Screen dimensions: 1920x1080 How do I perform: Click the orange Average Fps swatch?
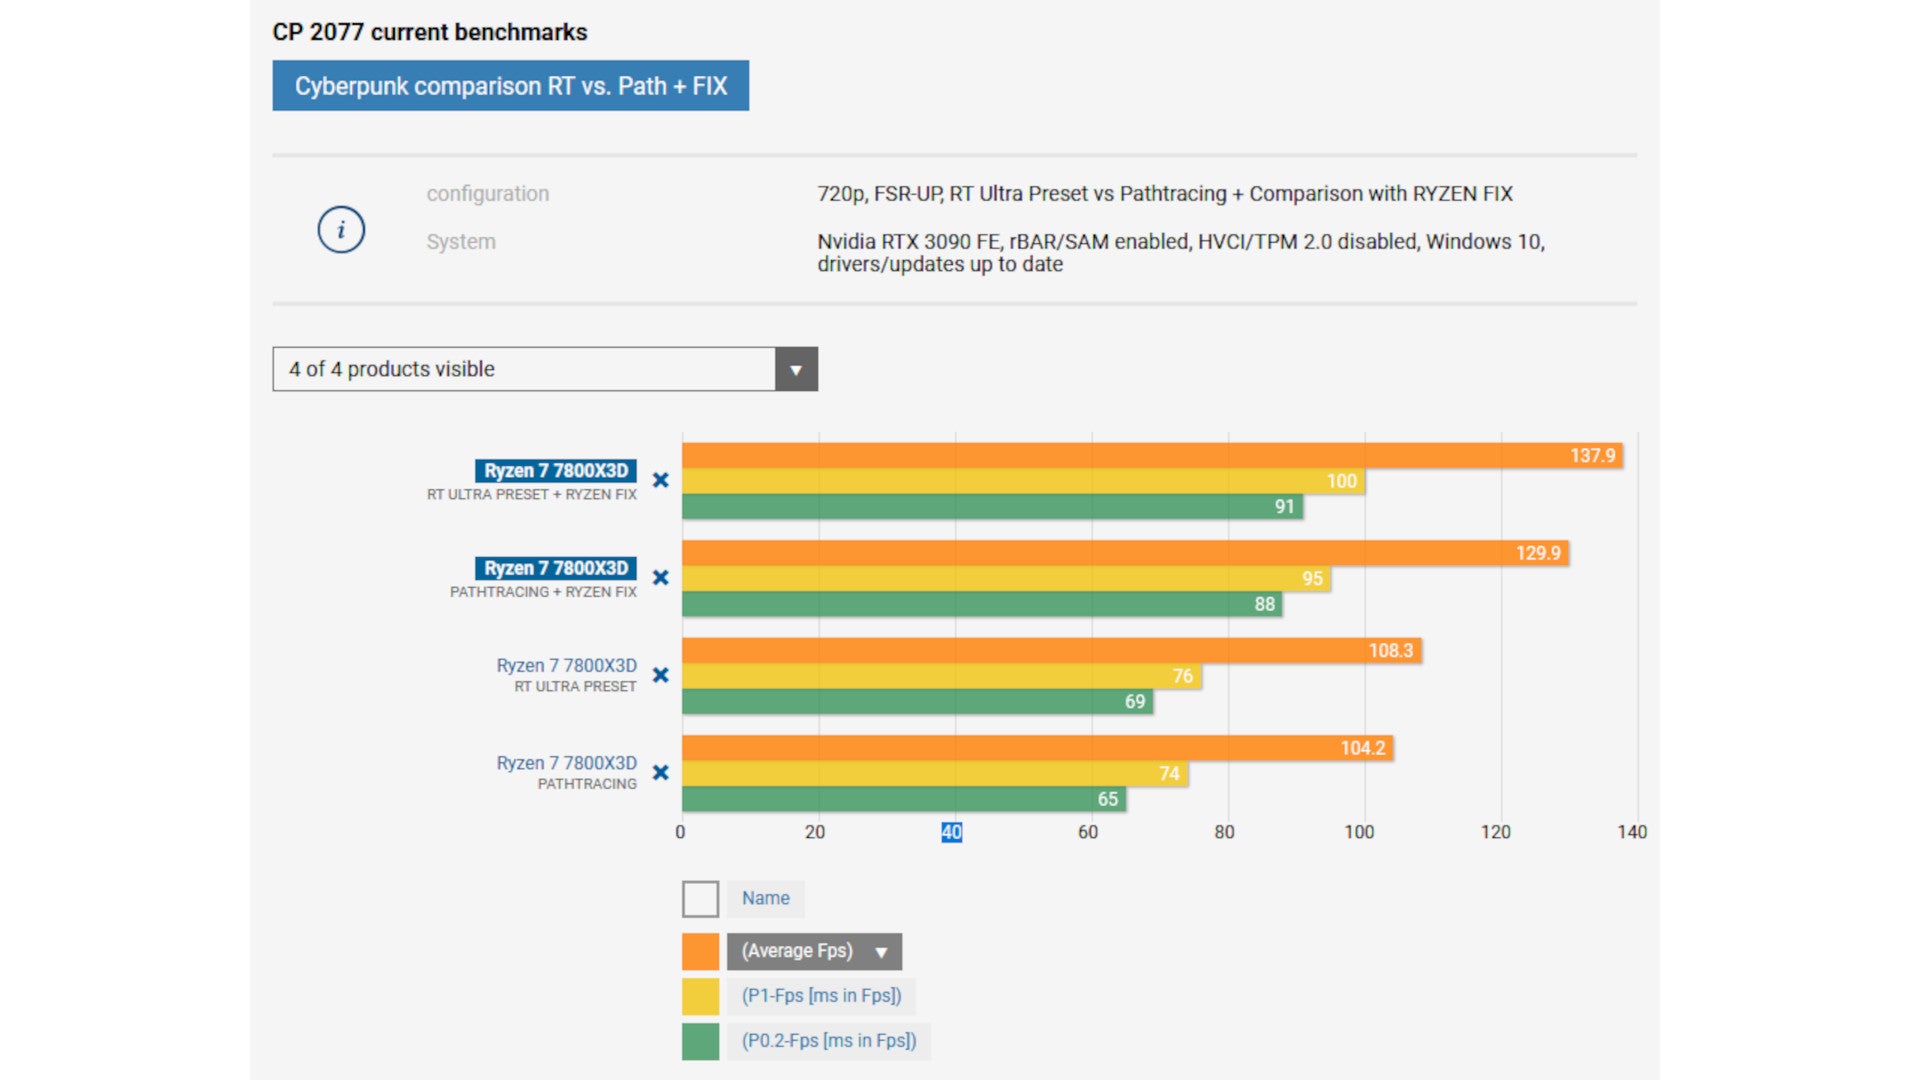click(x=700, y=951)
